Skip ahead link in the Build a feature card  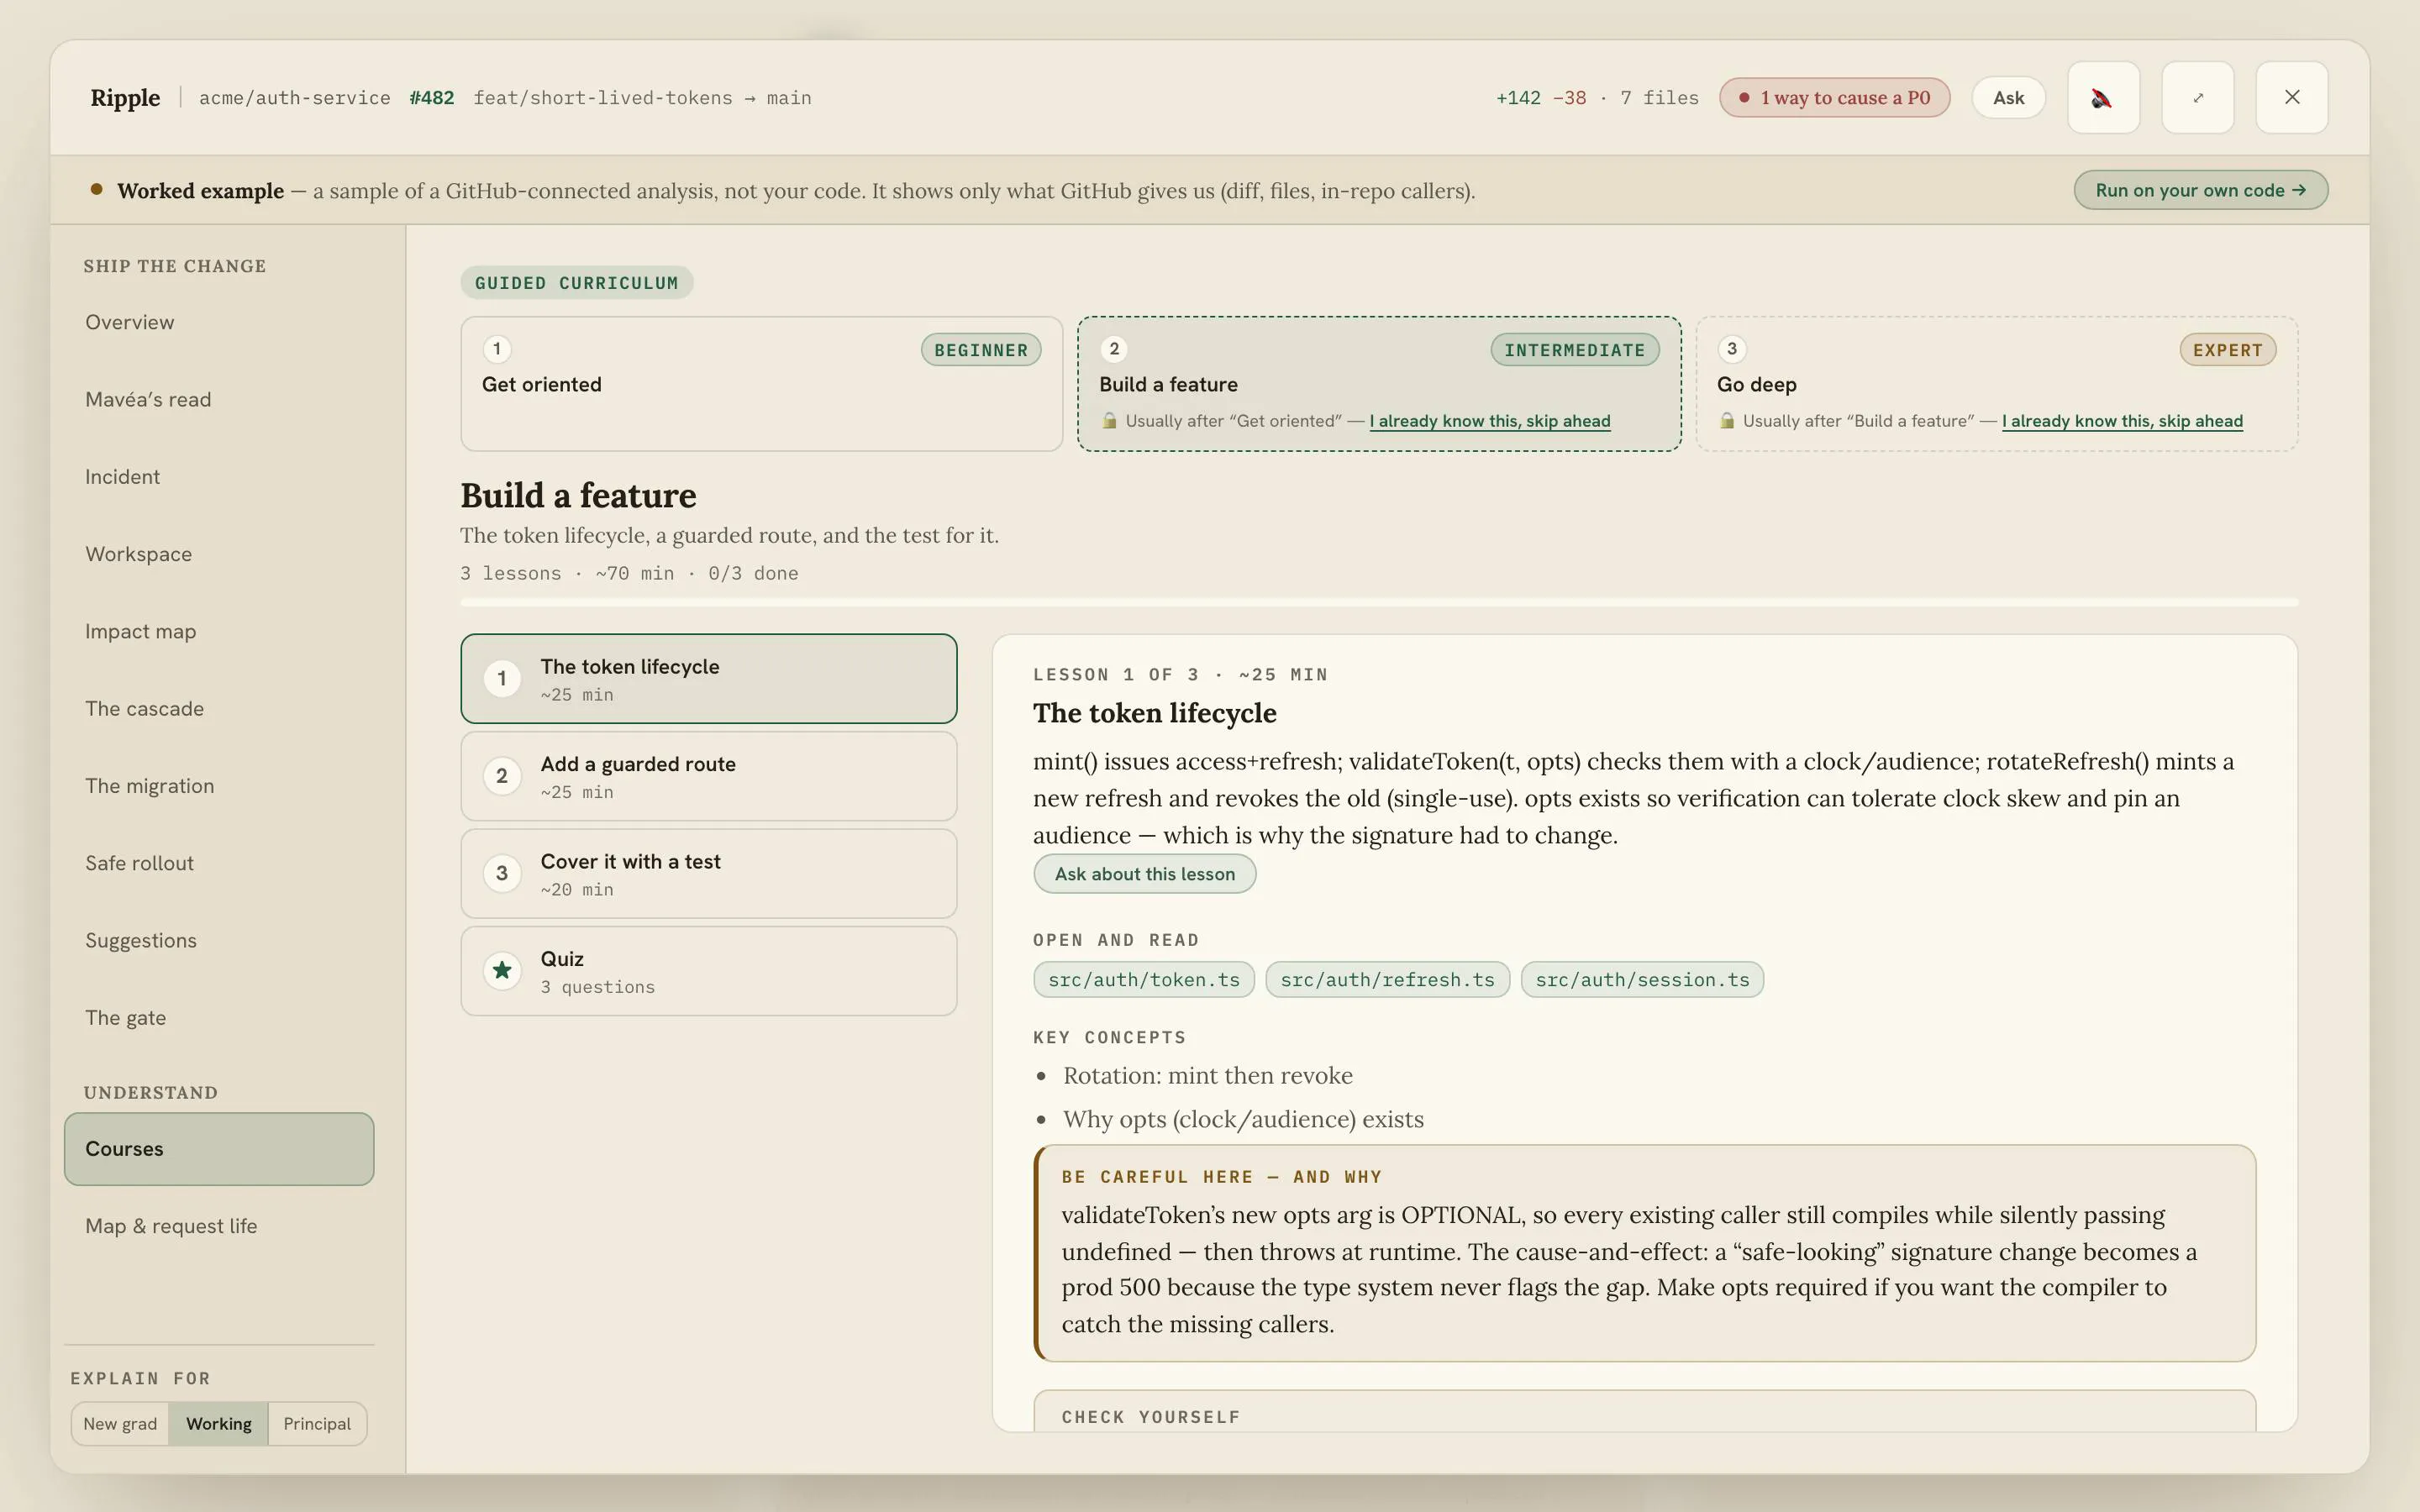click(1490, 421)
